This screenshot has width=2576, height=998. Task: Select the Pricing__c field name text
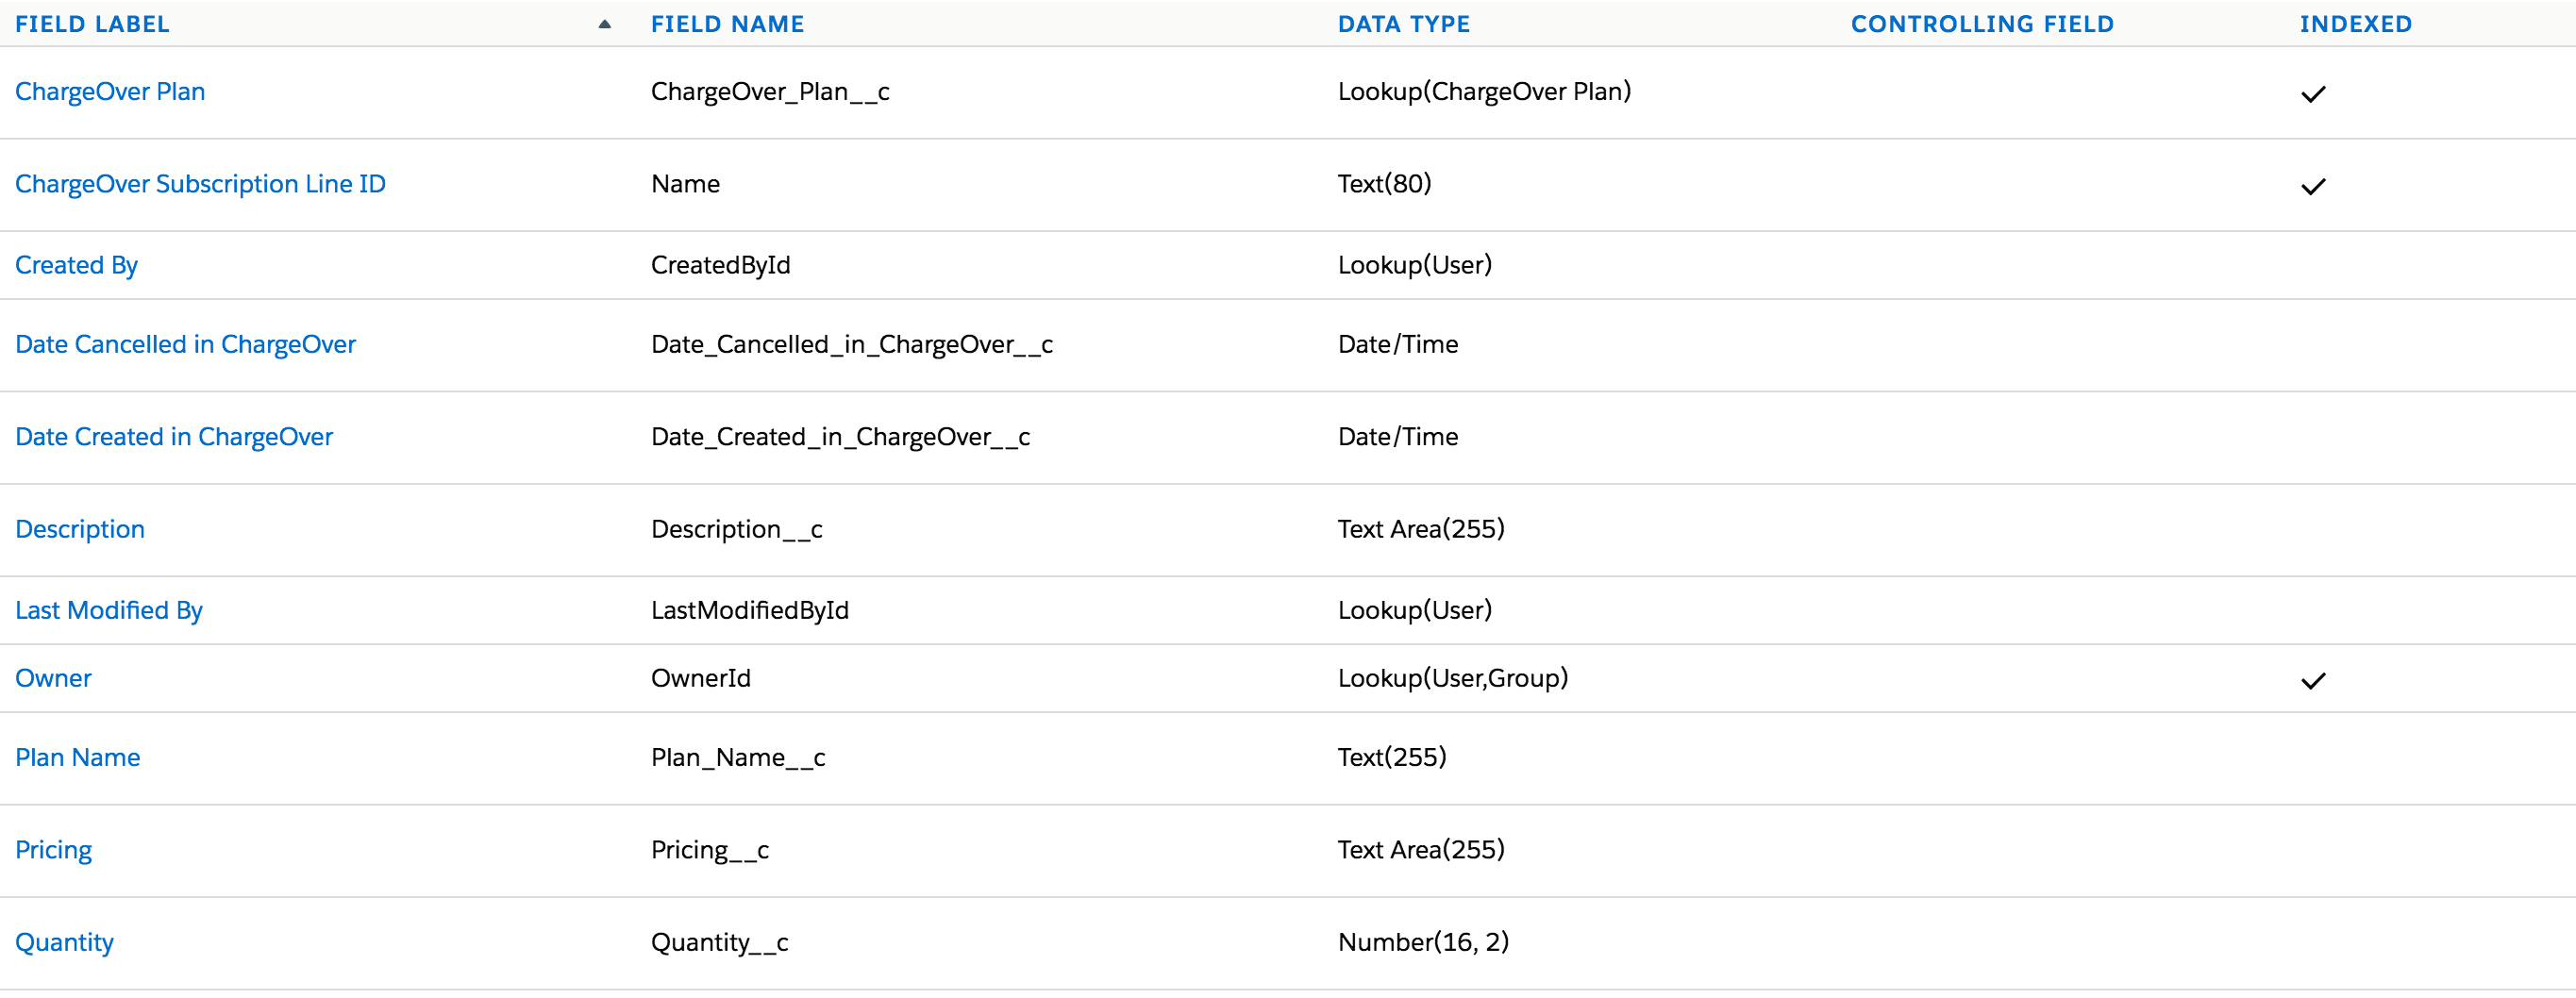[709, 850]
